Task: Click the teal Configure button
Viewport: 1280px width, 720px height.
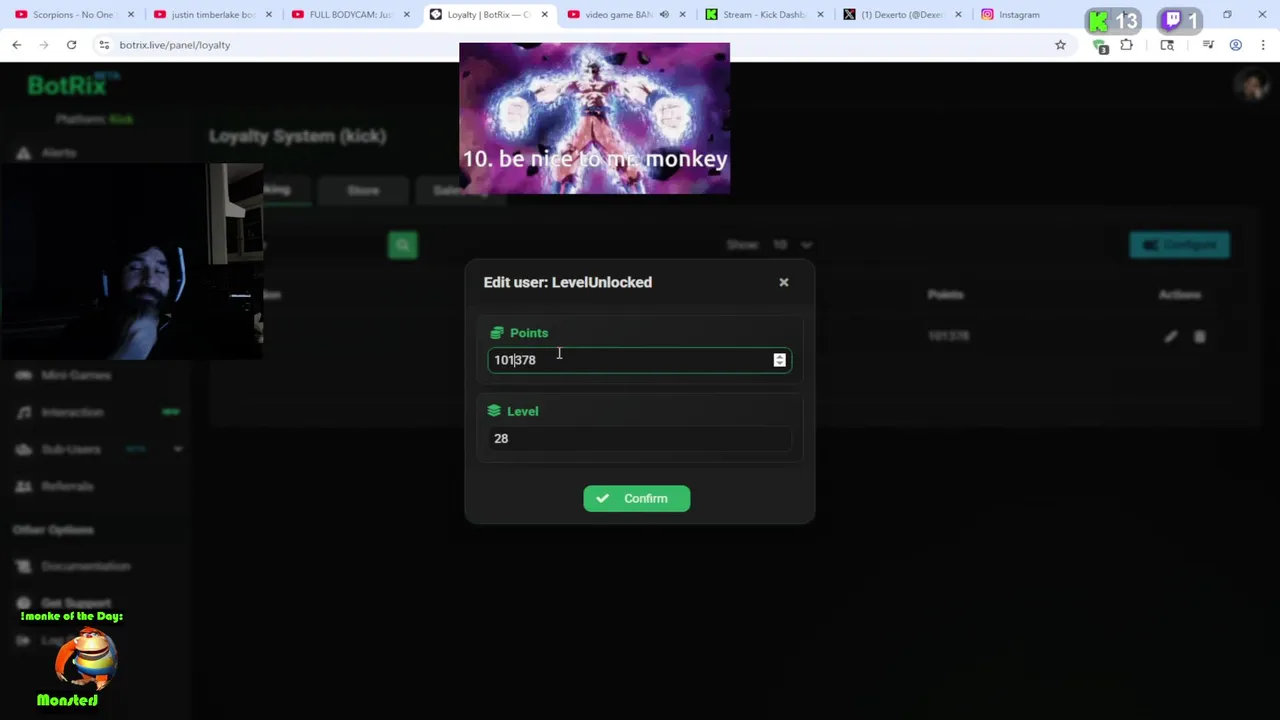Action: (x=1180, y=245)
